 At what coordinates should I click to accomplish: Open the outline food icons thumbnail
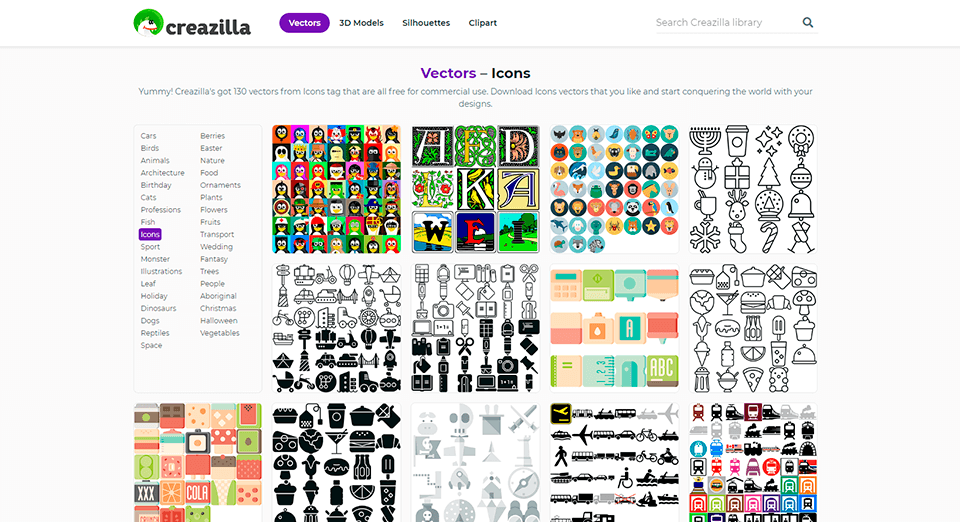753,328
